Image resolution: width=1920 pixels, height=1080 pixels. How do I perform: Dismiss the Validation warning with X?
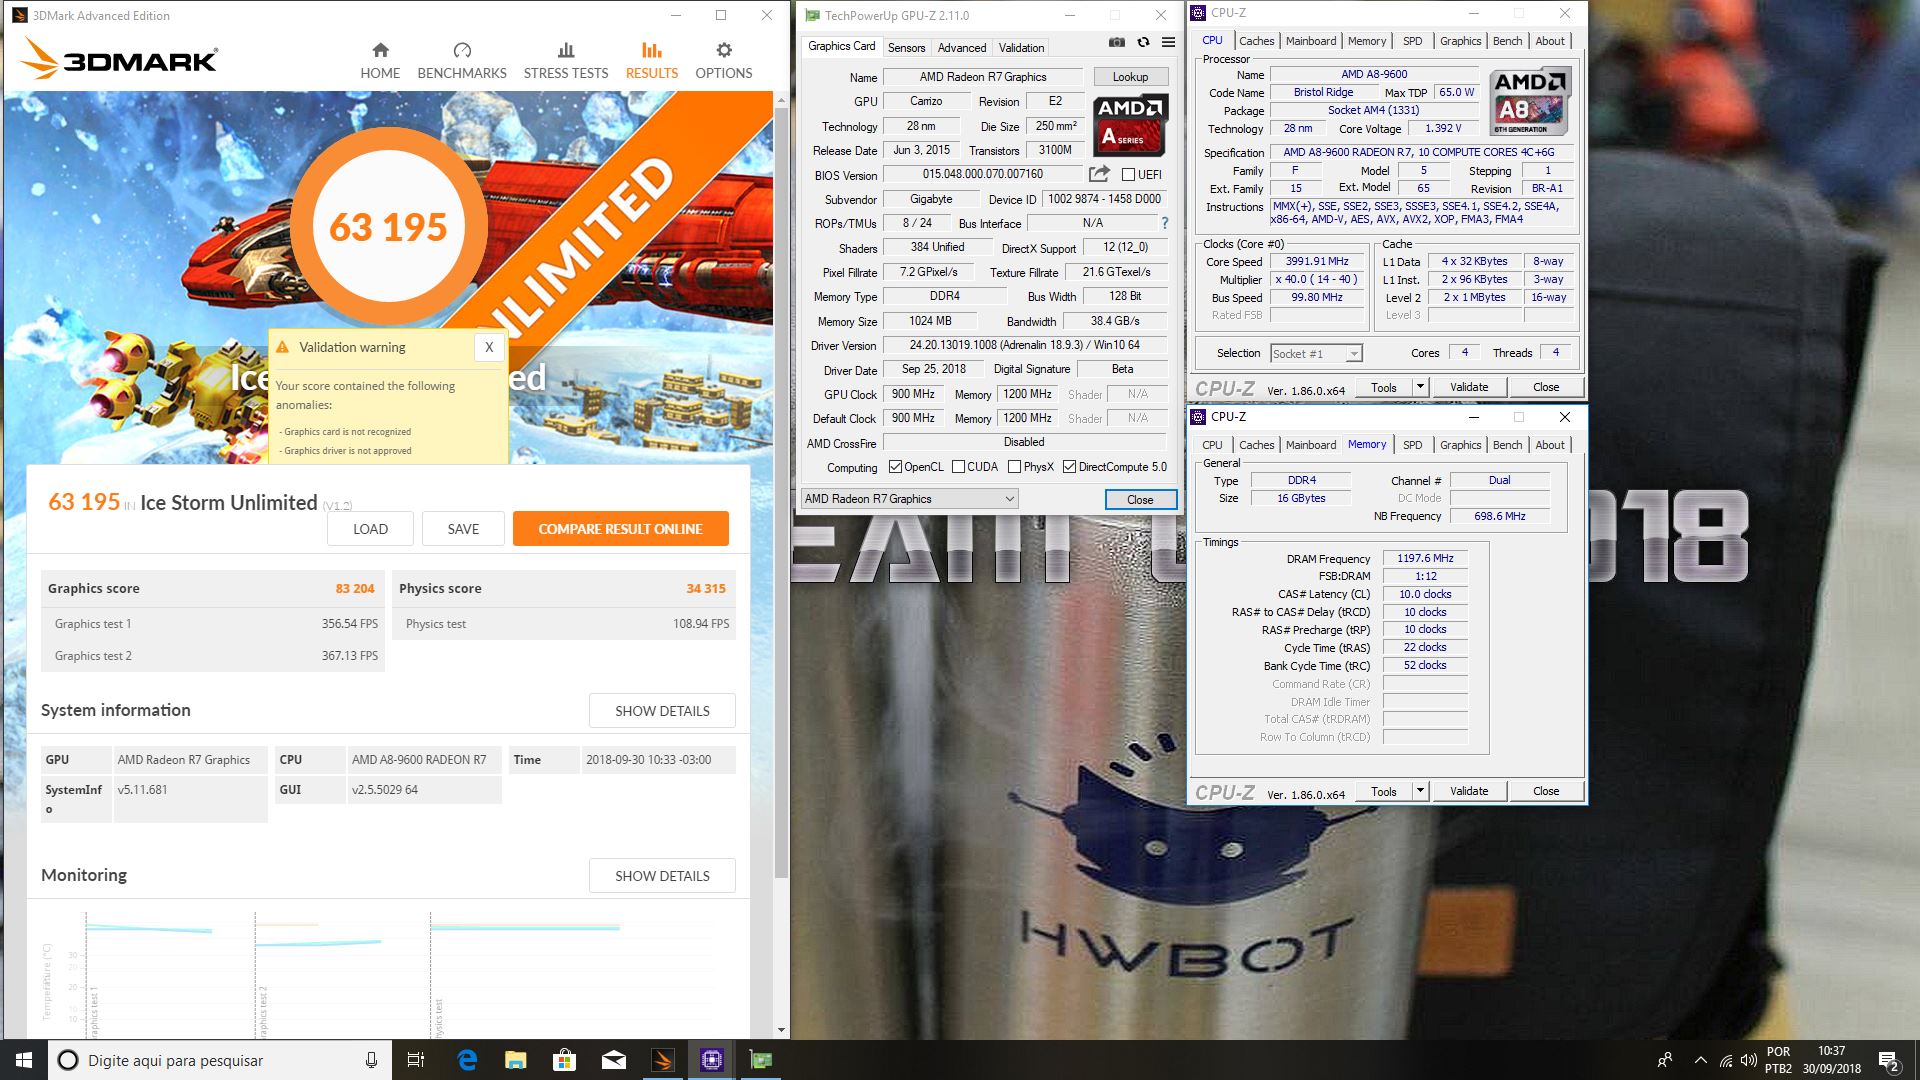[489, 347]
